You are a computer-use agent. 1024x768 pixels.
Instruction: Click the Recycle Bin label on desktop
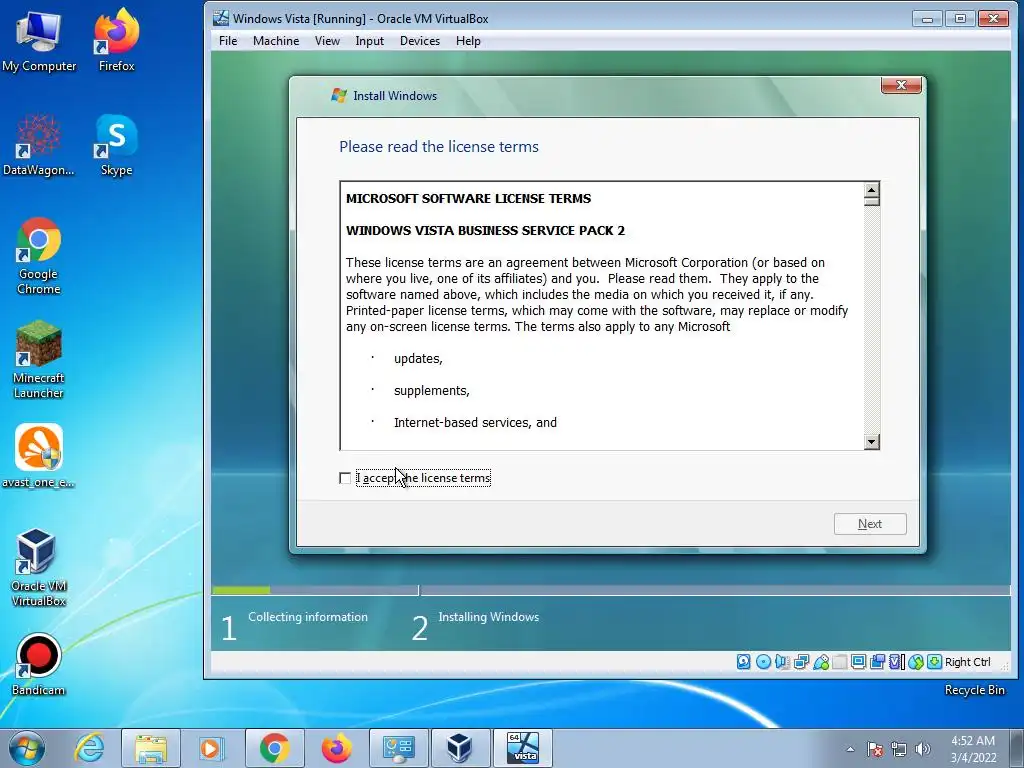click(974, 690)
